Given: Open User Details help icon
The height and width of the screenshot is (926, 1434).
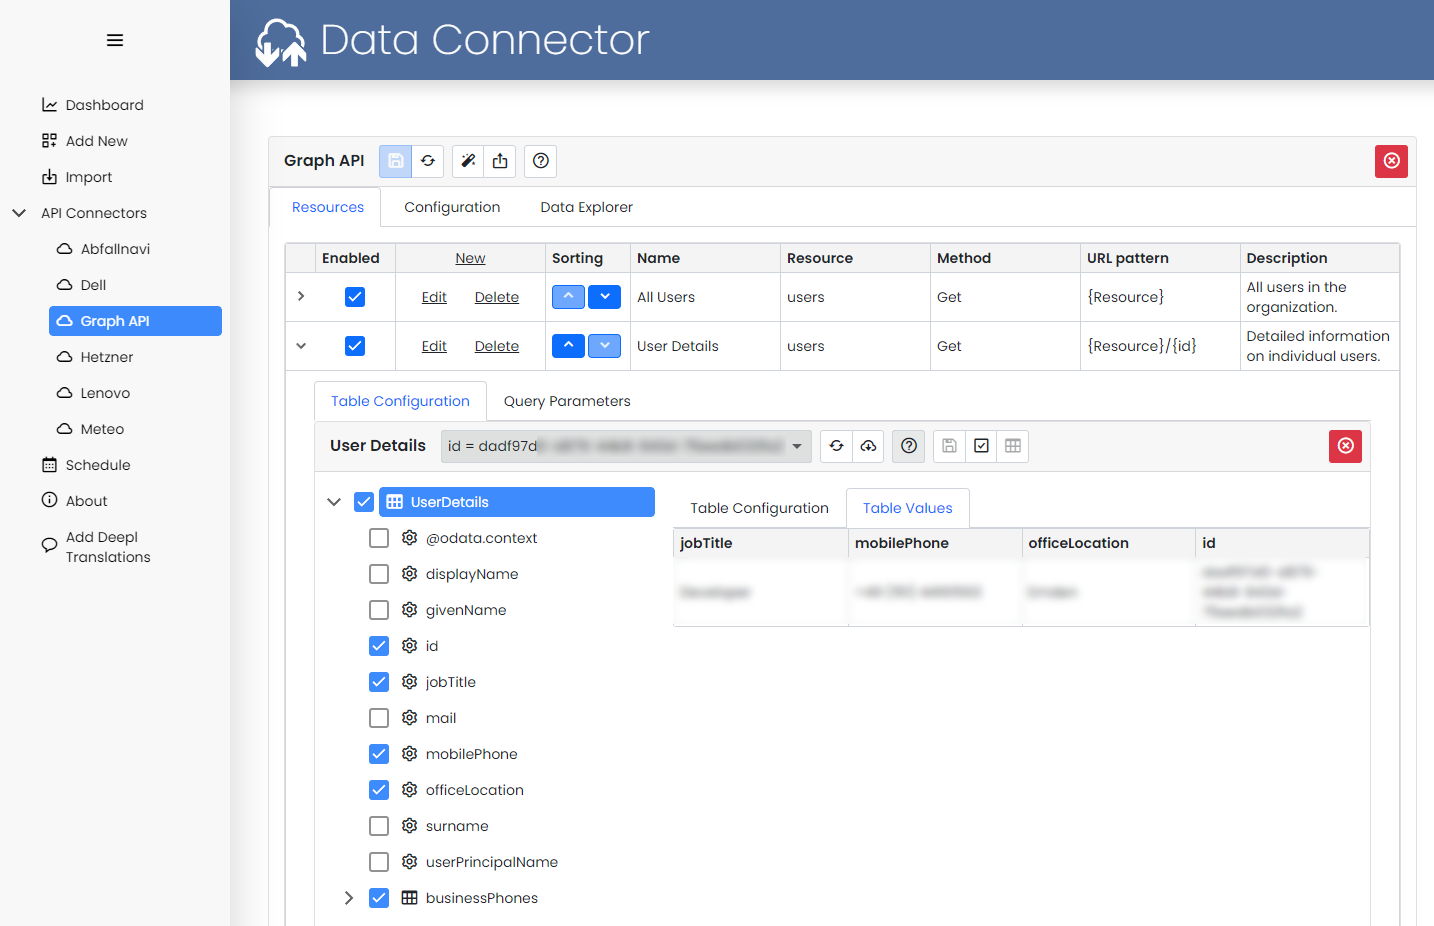Looking at the screenshot, I should [909, 446].
